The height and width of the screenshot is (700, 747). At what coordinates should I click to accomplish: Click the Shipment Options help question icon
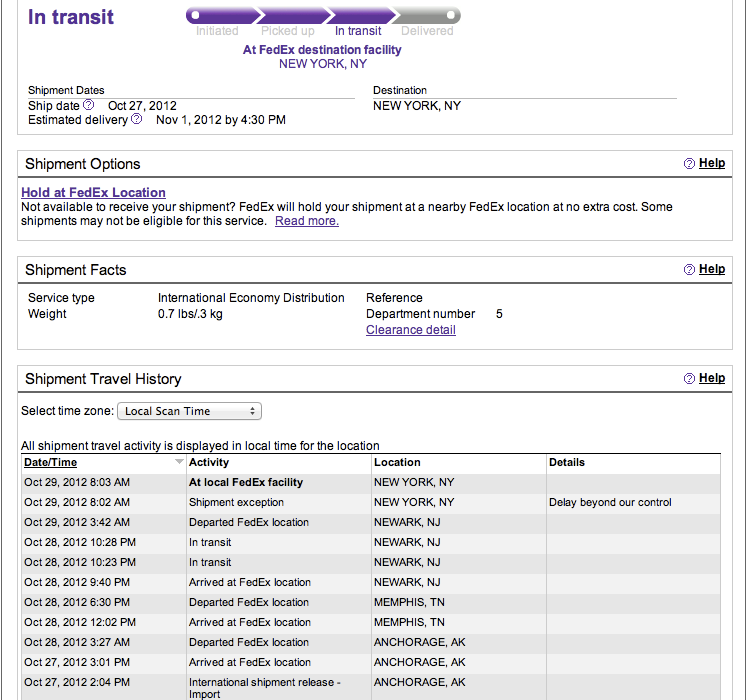689,163
